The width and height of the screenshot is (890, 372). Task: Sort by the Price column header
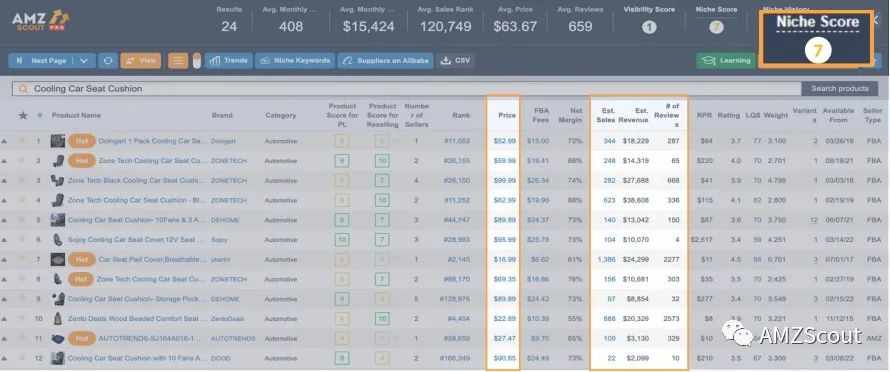(507, 115)
